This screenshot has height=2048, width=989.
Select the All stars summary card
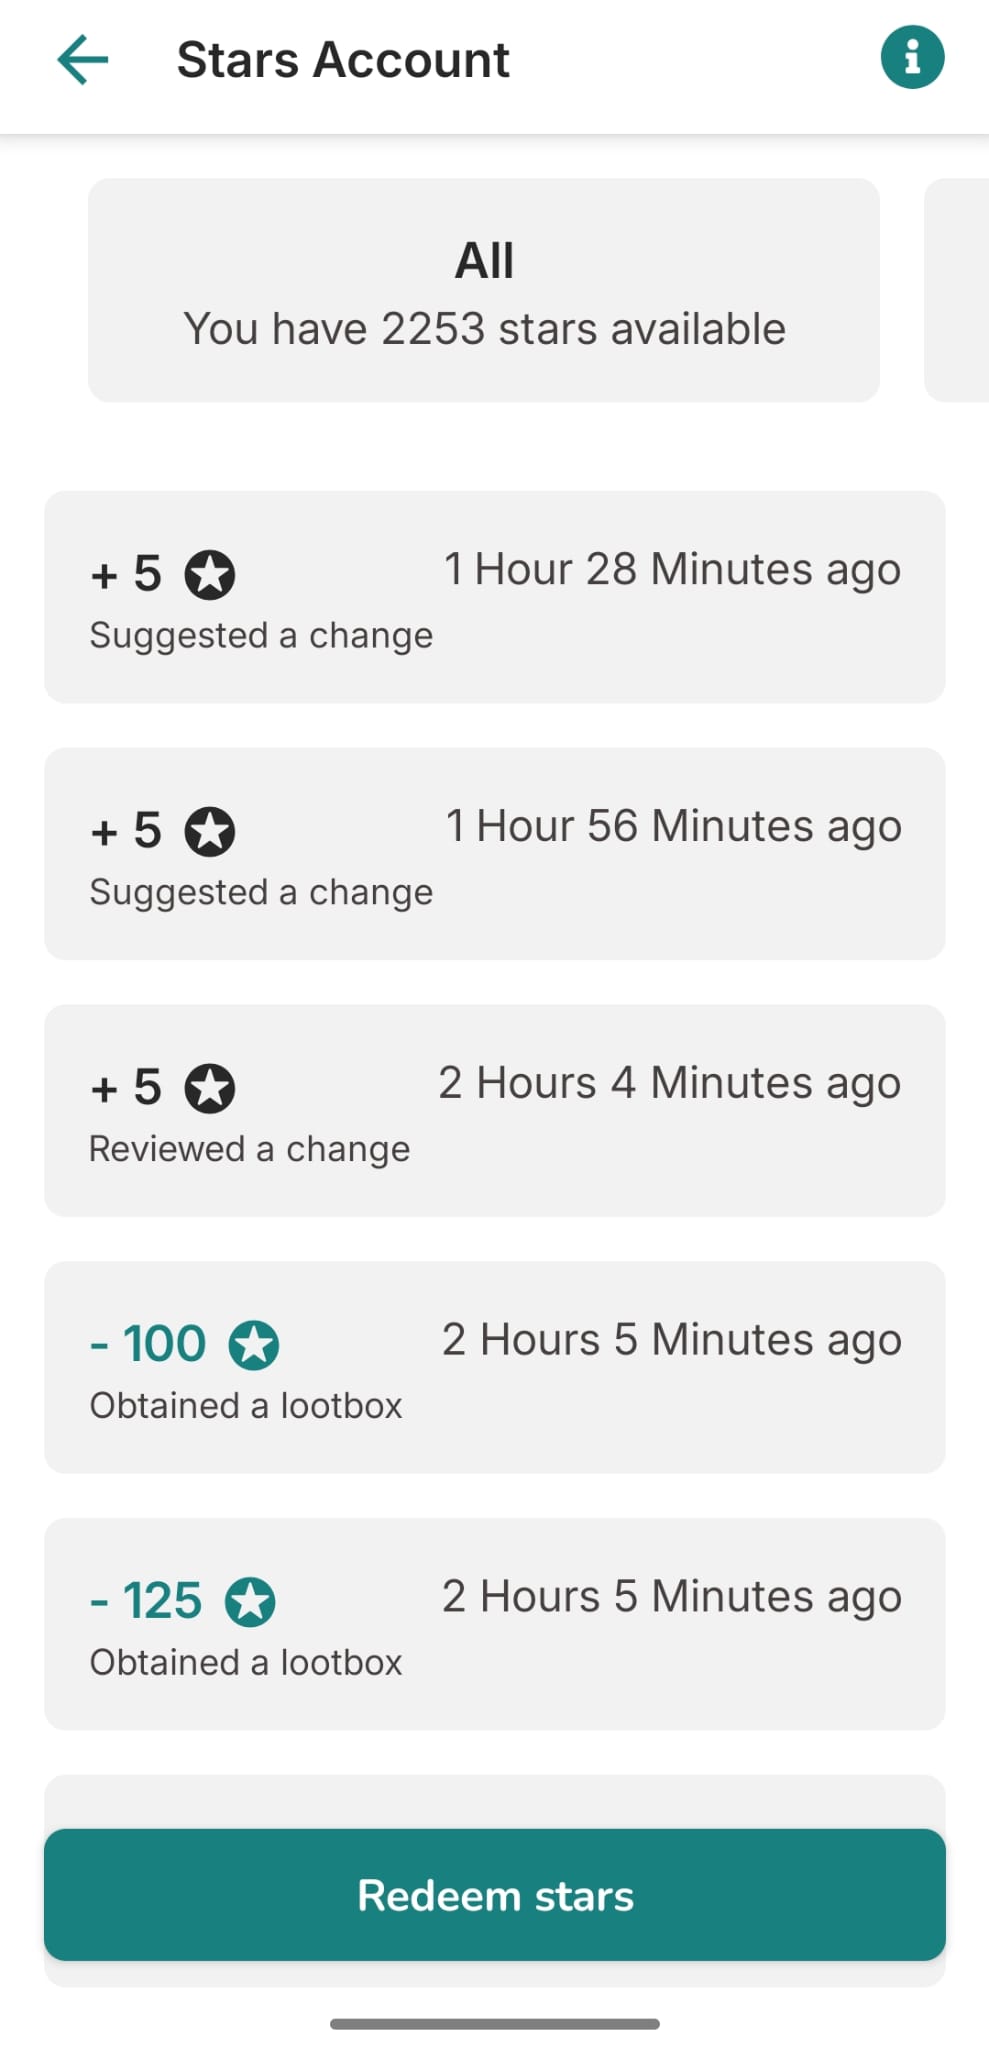484,290
